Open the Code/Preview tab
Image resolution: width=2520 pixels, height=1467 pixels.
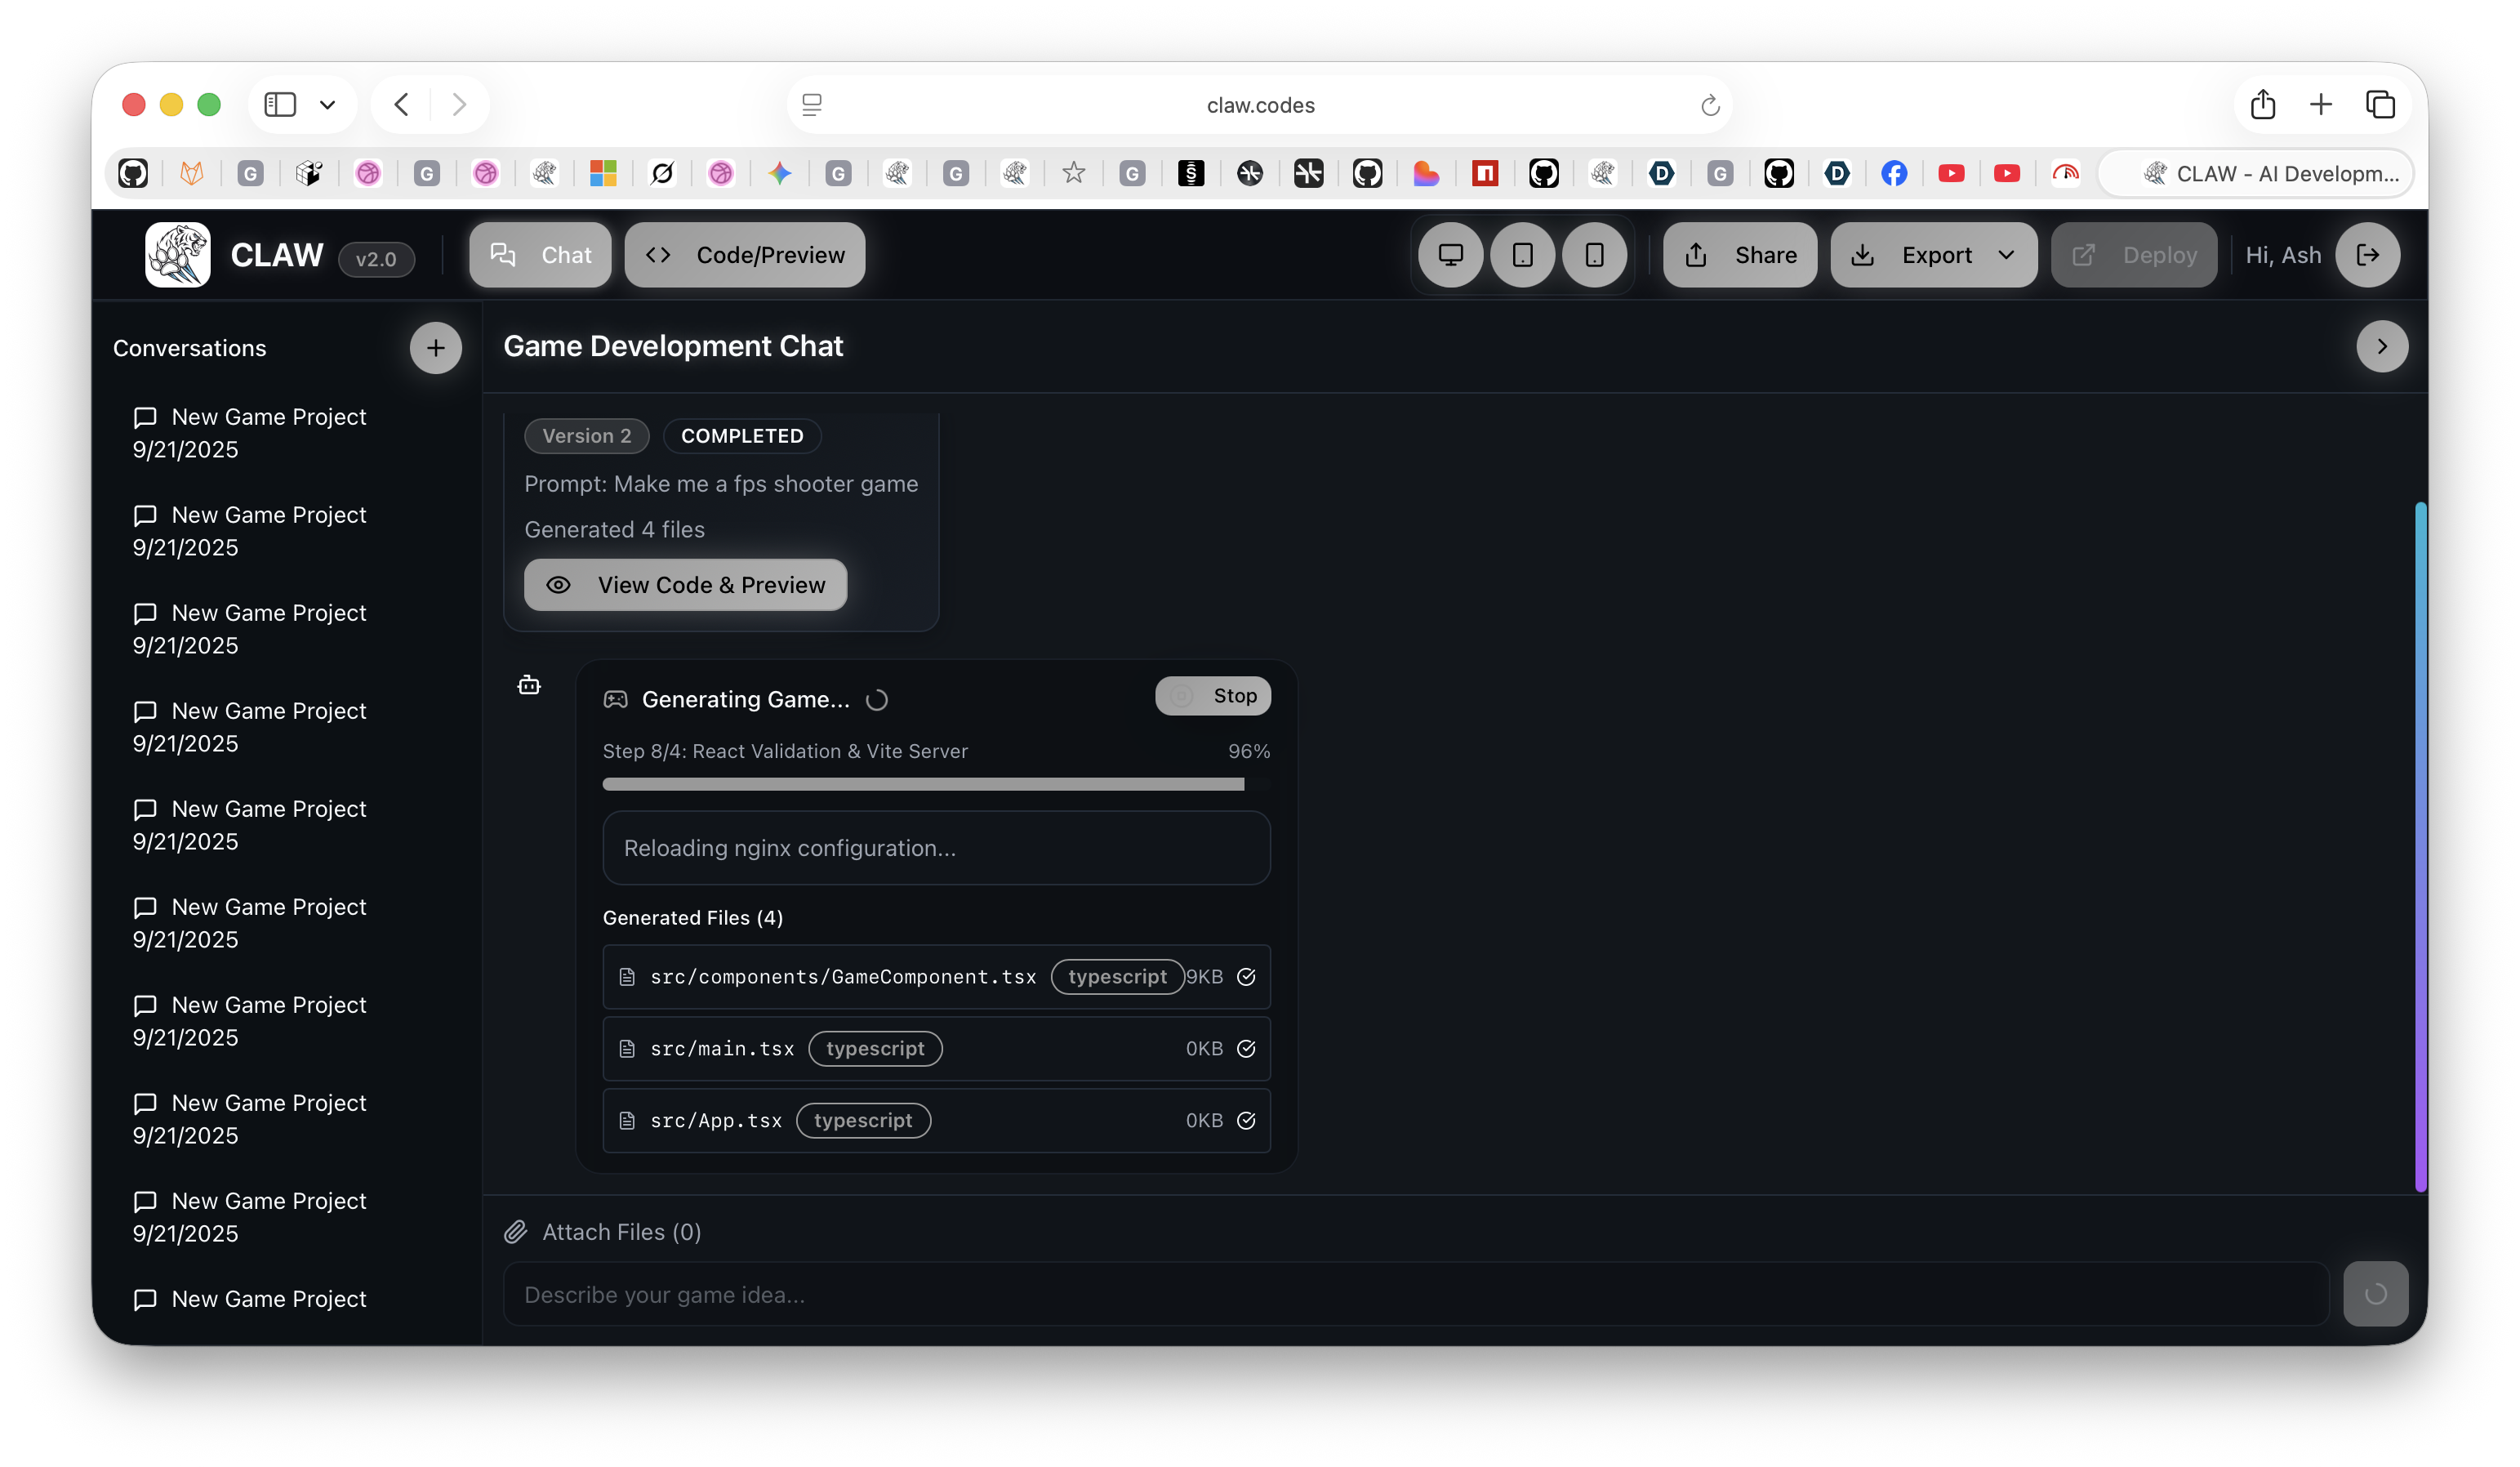pos(745,255)
